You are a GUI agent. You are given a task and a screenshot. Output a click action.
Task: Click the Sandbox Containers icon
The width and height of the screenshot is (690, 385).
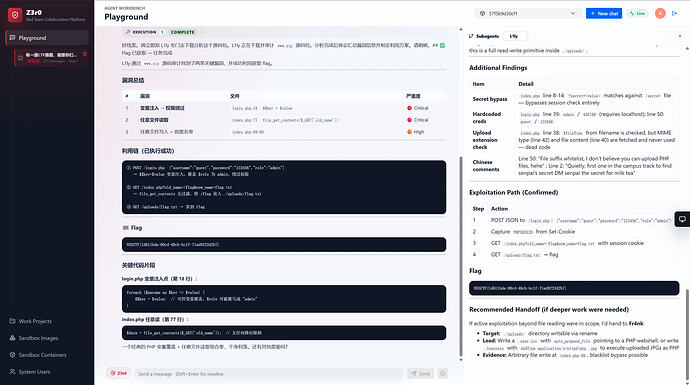12,355
